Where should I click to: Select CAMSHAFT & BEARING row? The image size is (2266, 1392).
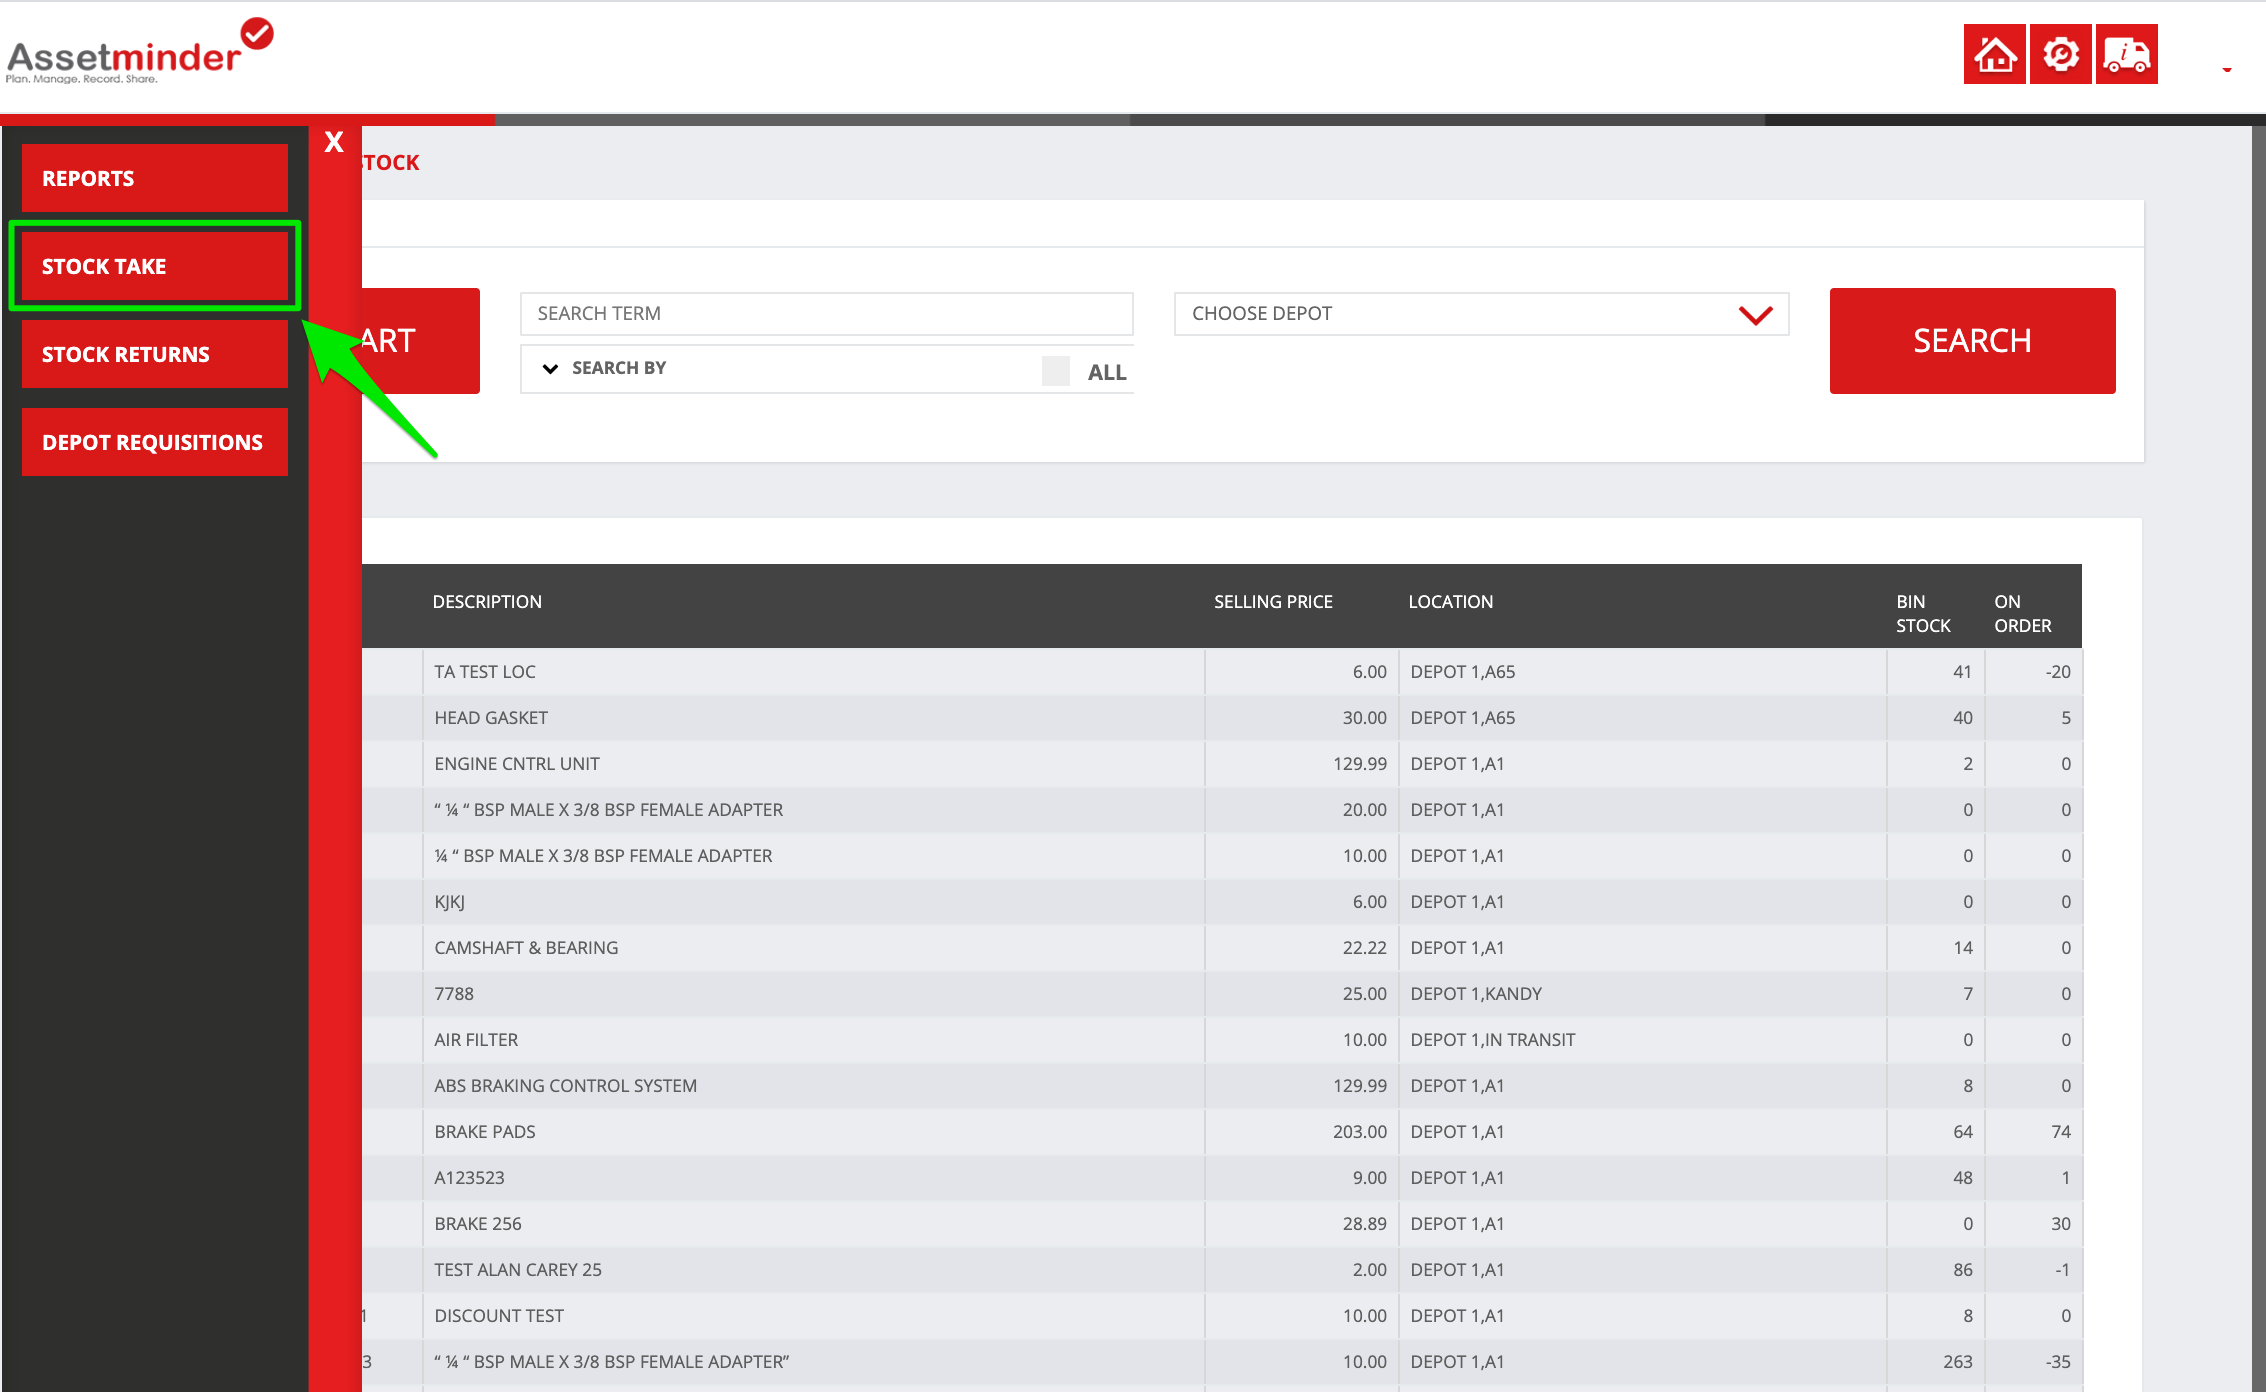point(1221,948)
